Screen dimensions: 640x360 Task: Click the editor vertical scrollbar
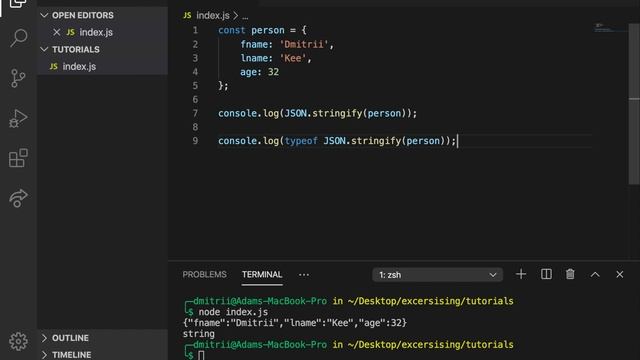click(634, 104)
